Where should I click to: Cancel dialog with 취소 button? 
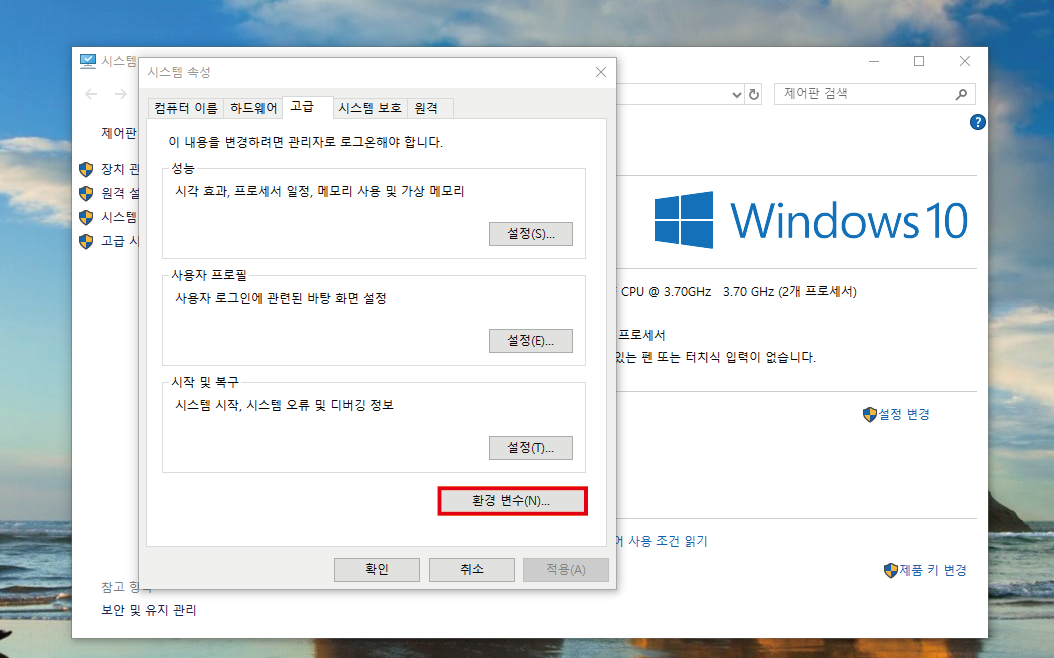(x=471, y=569)
